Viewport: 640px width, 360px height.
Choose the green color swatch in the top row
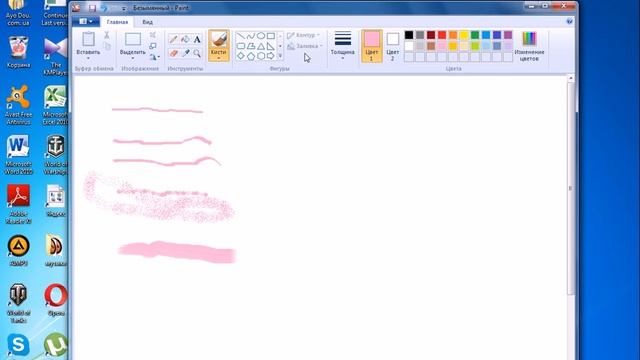[475, 35]
